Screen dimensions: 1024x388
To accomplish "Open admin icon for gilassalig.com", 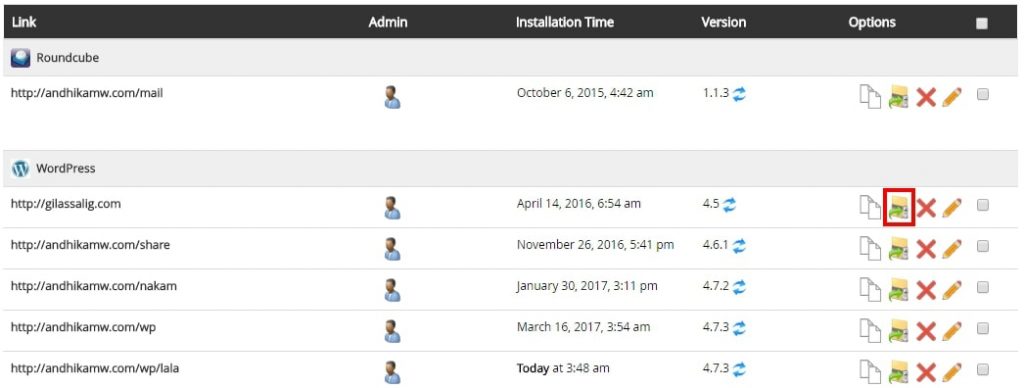I will [x=392, y=208].
